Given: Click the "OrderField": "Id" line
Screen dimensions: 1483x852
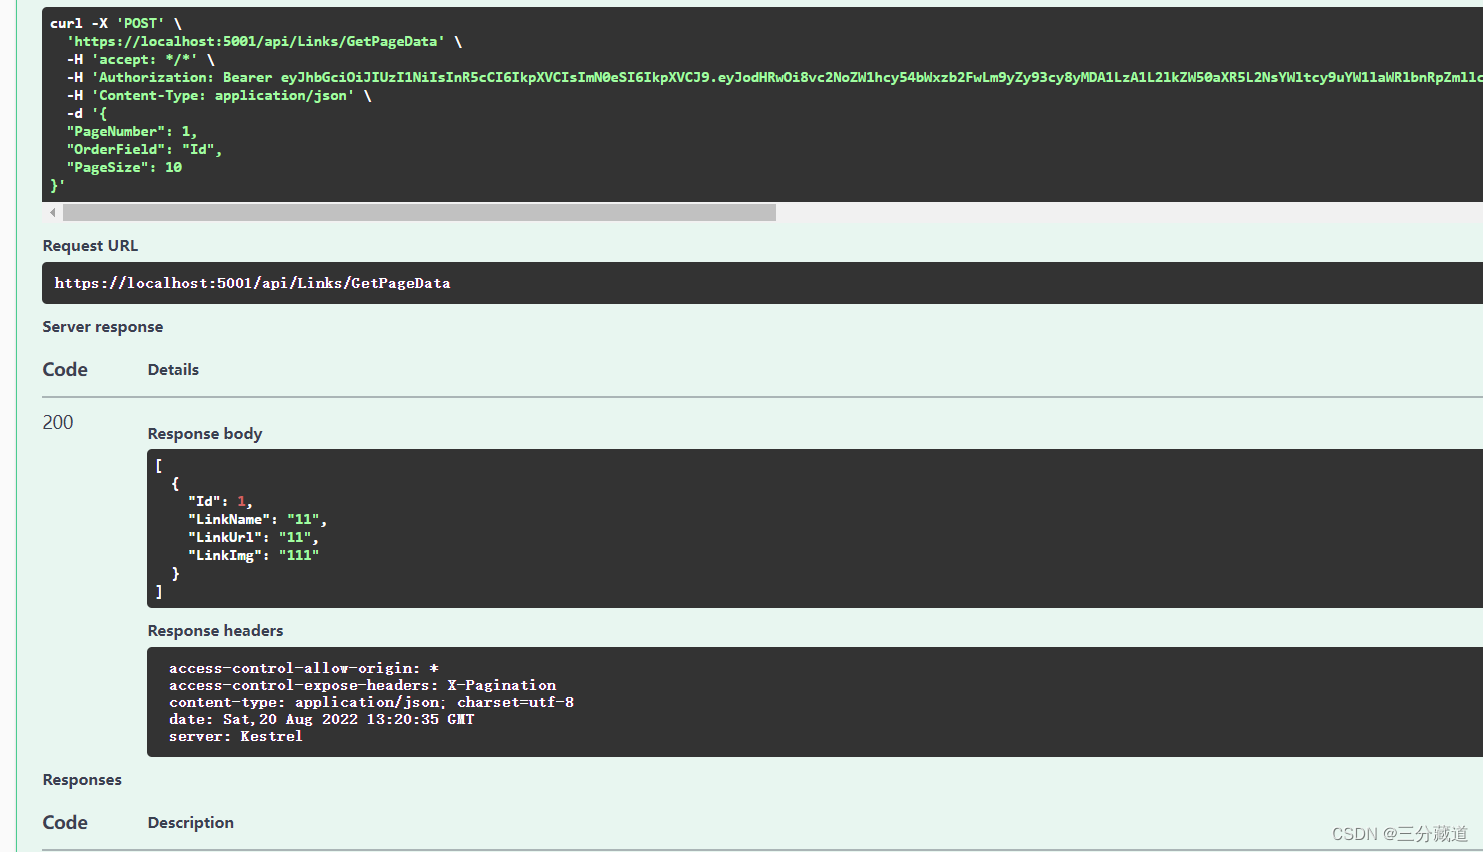Looking at the screenshot, I should [145, 149].
